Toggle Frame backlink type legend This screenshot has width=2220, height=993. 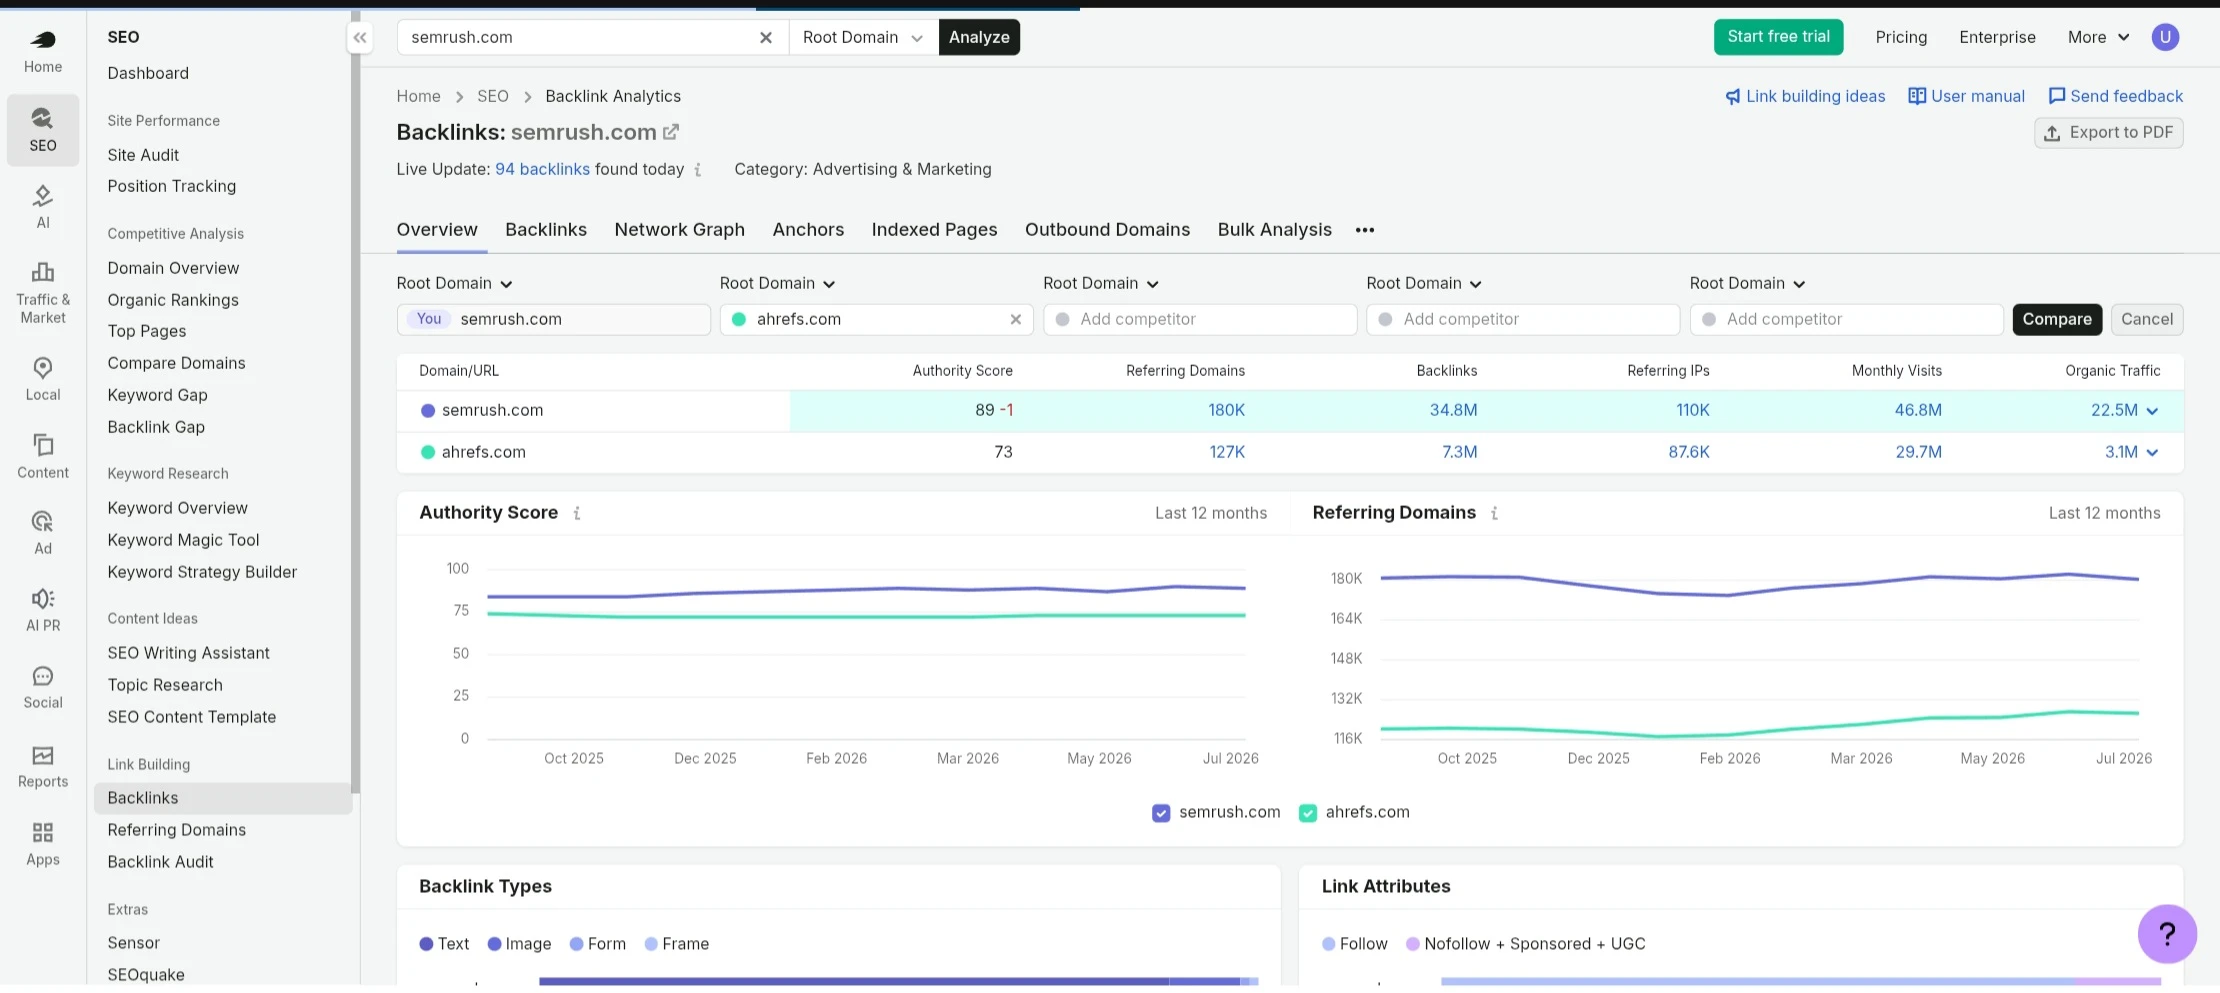(x=677, y=944)
